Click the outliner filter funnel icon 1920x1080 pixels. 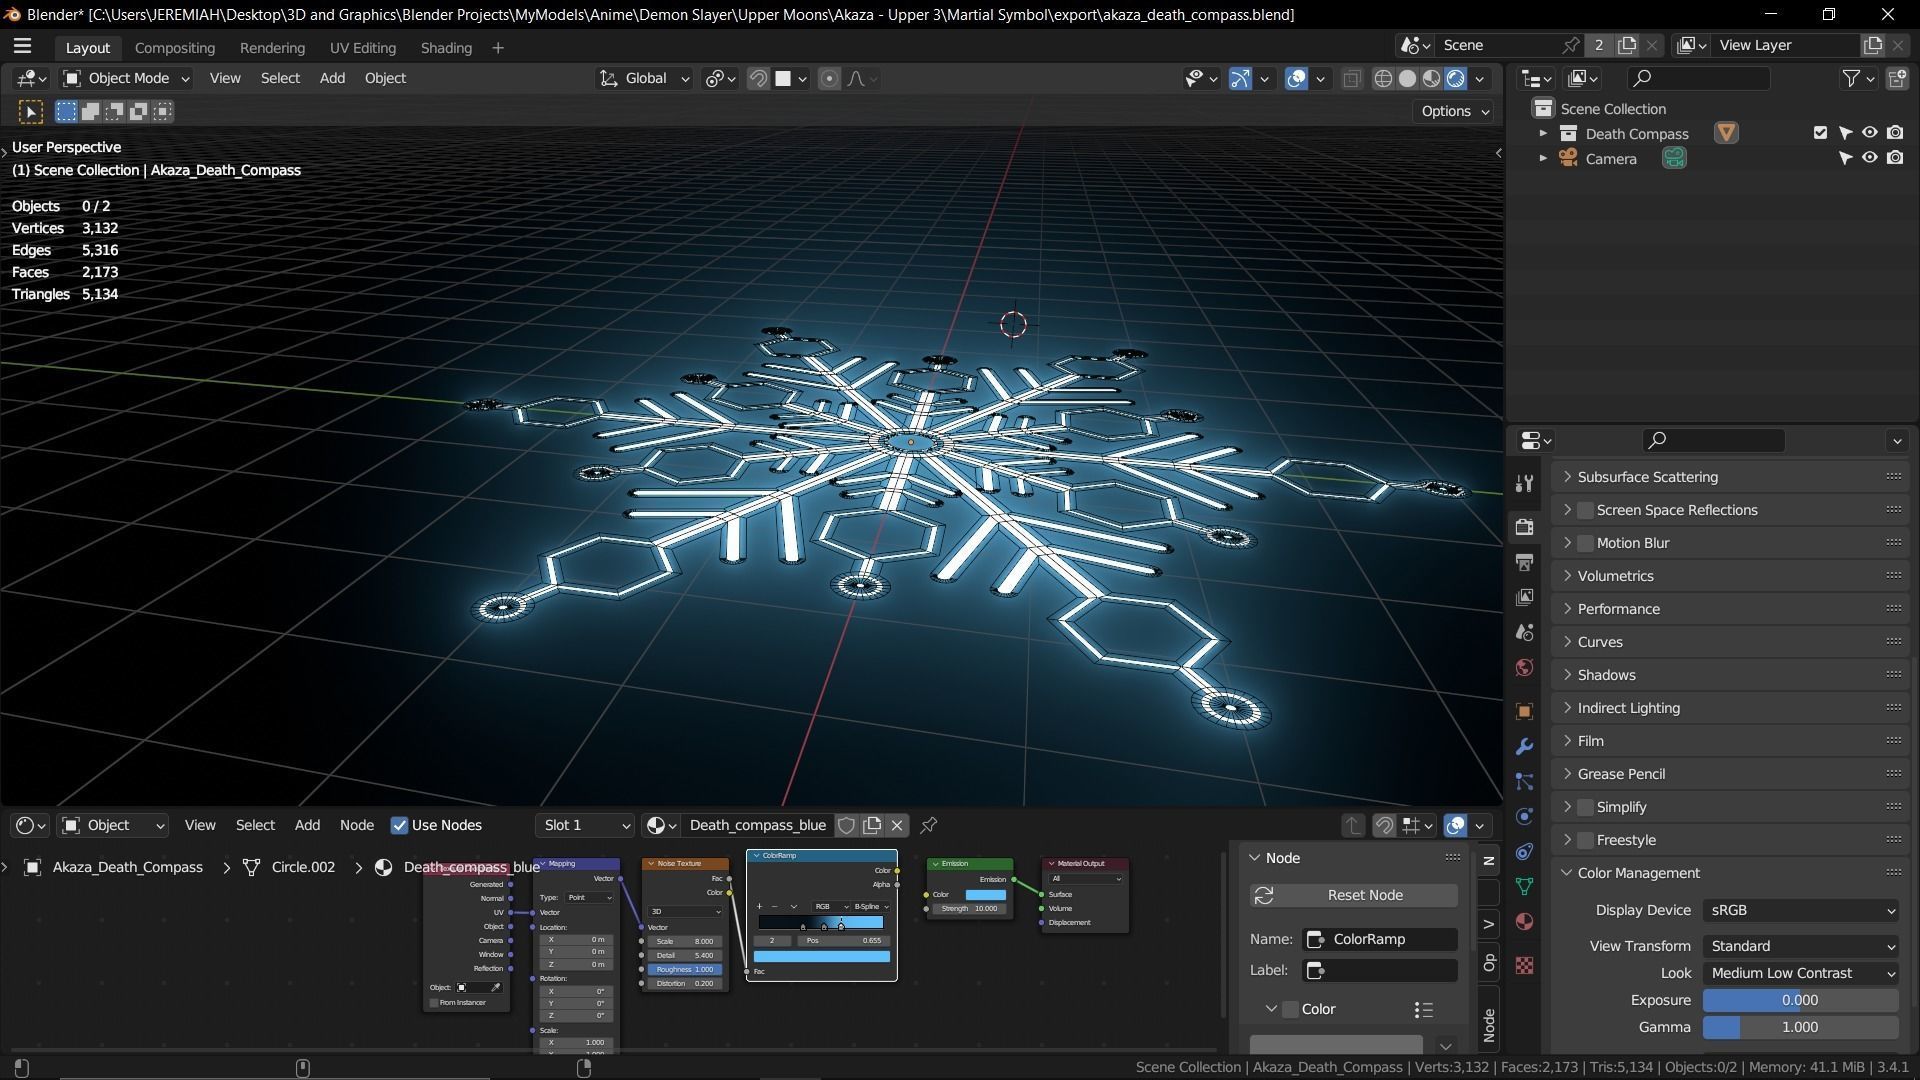(1851, 78)
